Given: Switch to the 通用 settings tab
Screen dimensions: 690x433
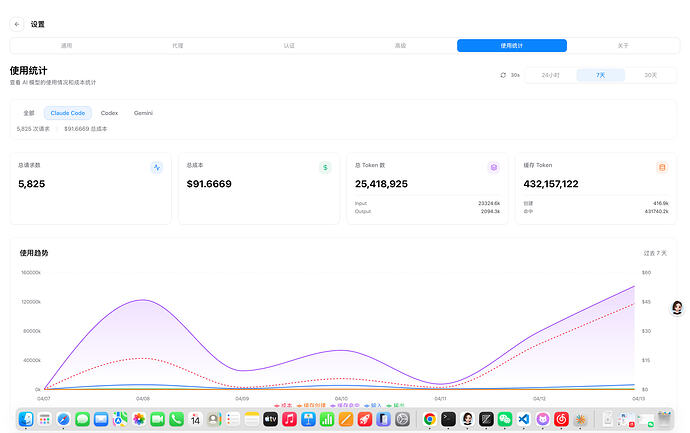Looking at the screenshot, I should 66,46.
